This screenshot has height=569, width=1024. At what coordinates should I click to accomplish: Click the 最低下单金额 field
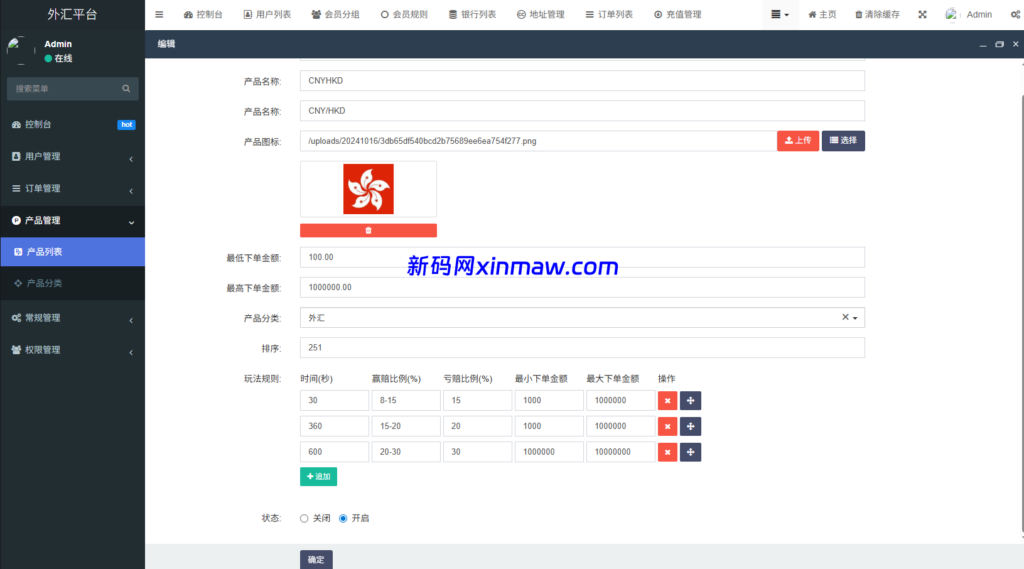point(582,257)
